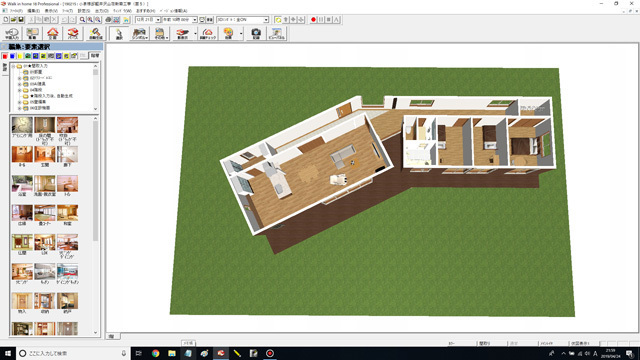Expand the fourth folder in the tree
The width and height of the screenshot is (640, 360).
[19, 90]
